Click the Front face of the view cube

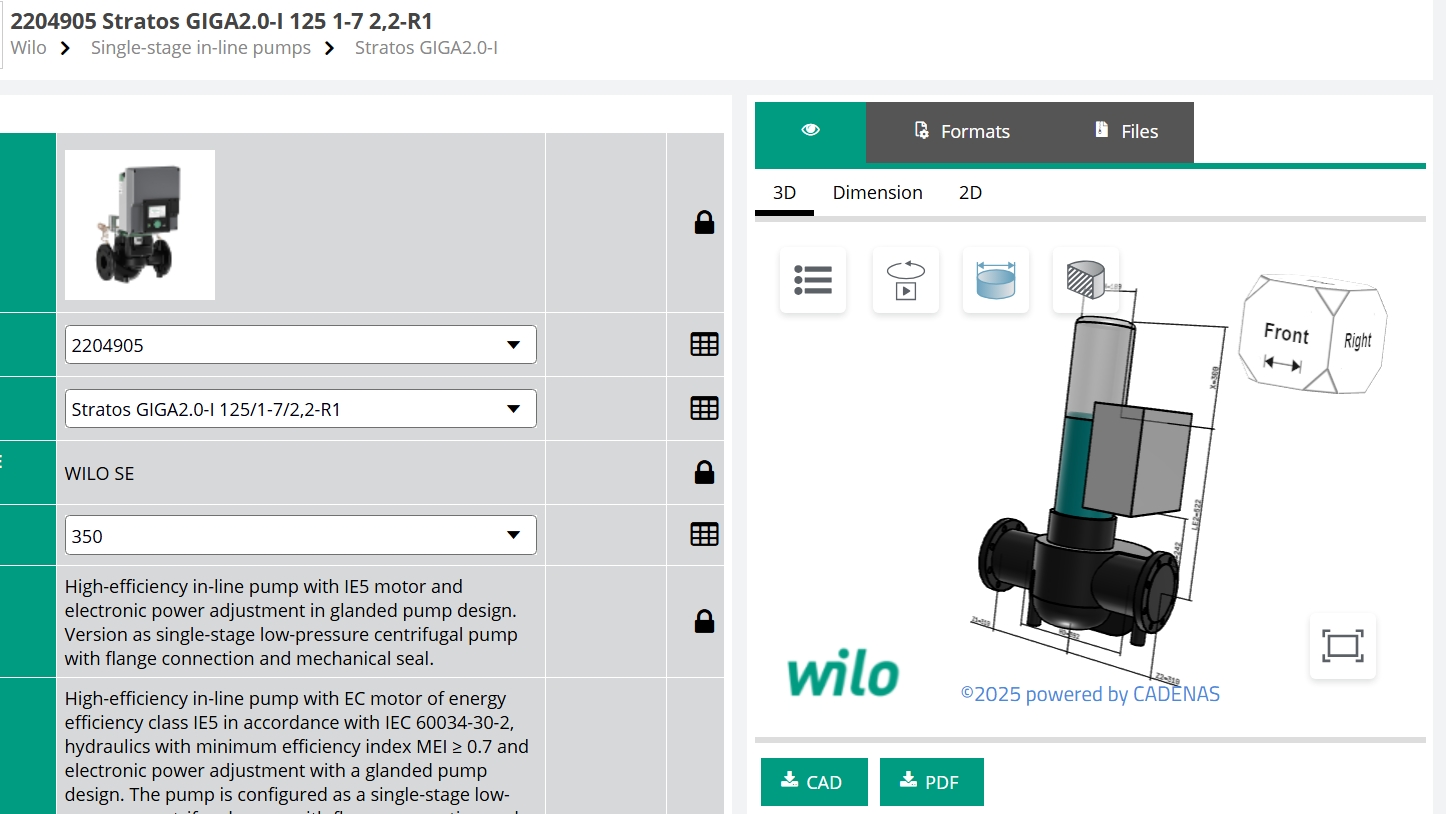coord(1285,335)
